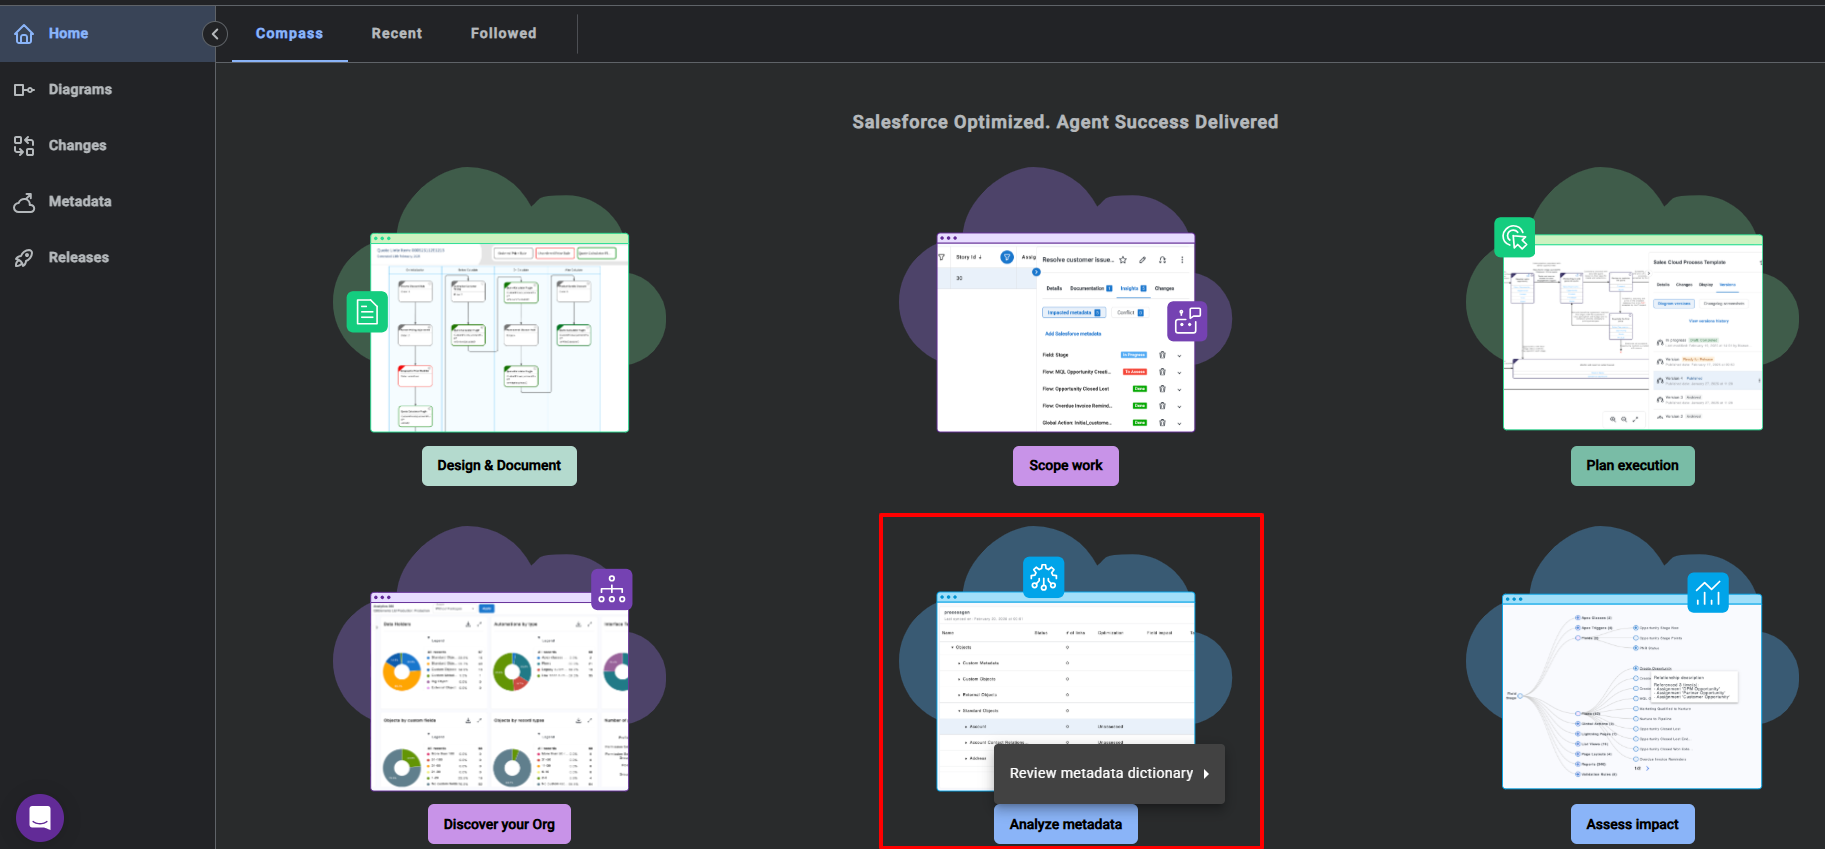Select the Compass tab

point(289,34)
